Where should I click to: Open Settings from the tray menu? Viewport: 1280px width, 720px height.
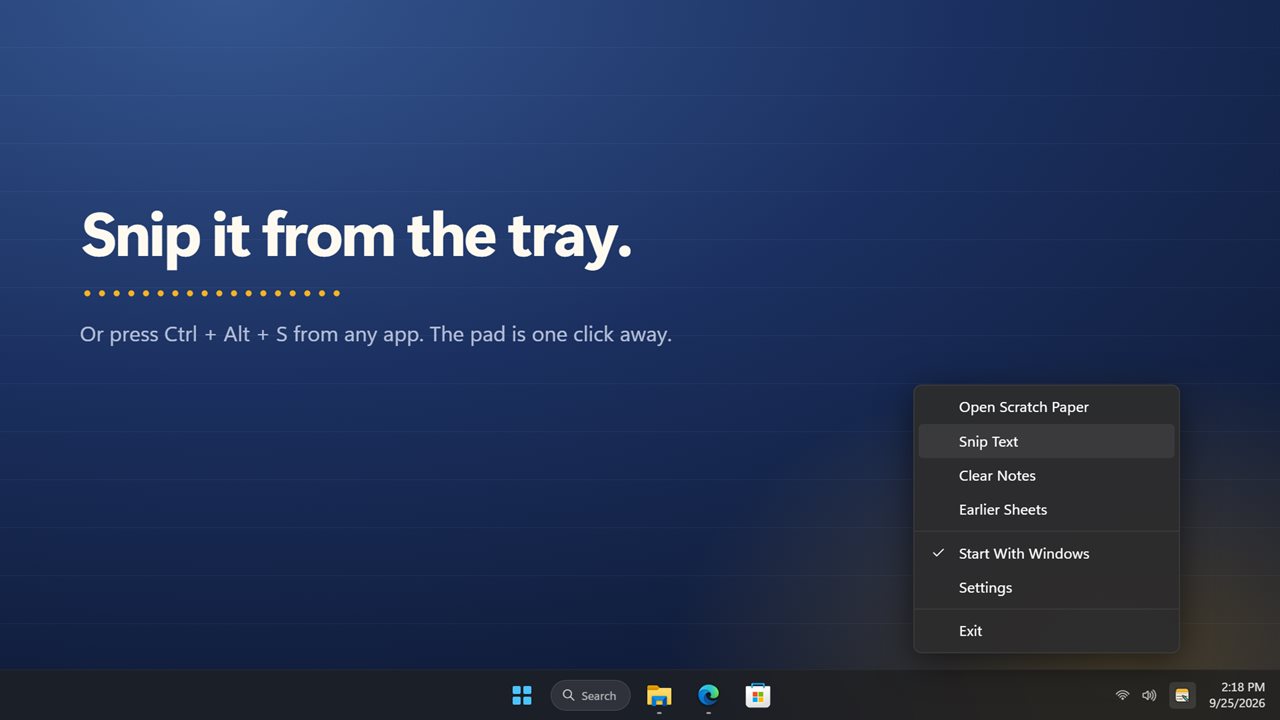click(x=1046, y=587)
